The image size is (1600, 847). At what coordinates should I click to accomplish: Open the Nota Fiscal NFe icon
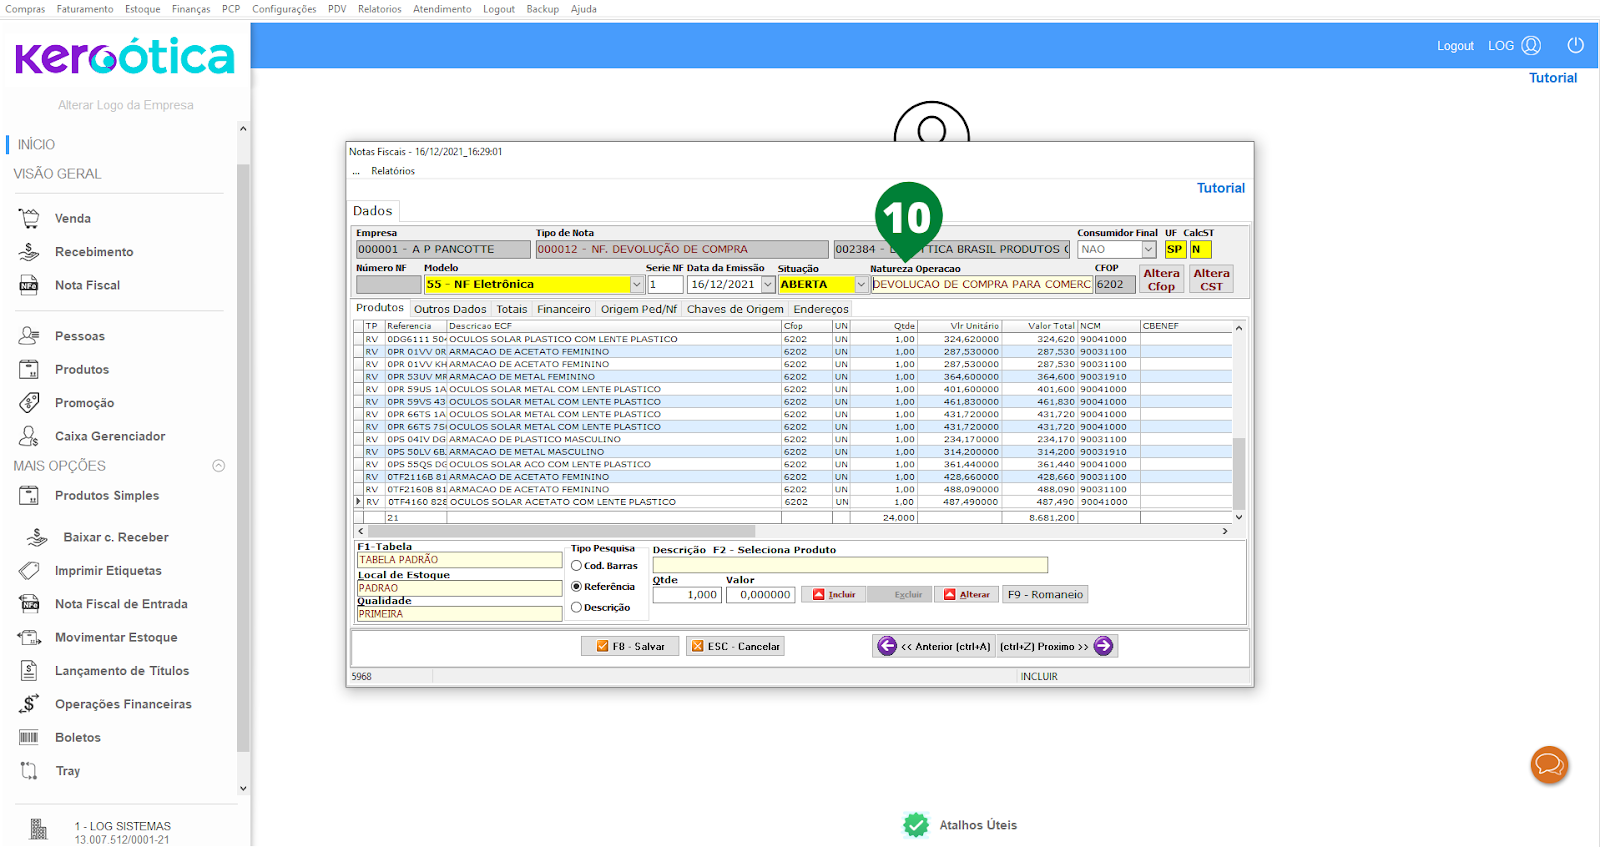click(29, 285)
